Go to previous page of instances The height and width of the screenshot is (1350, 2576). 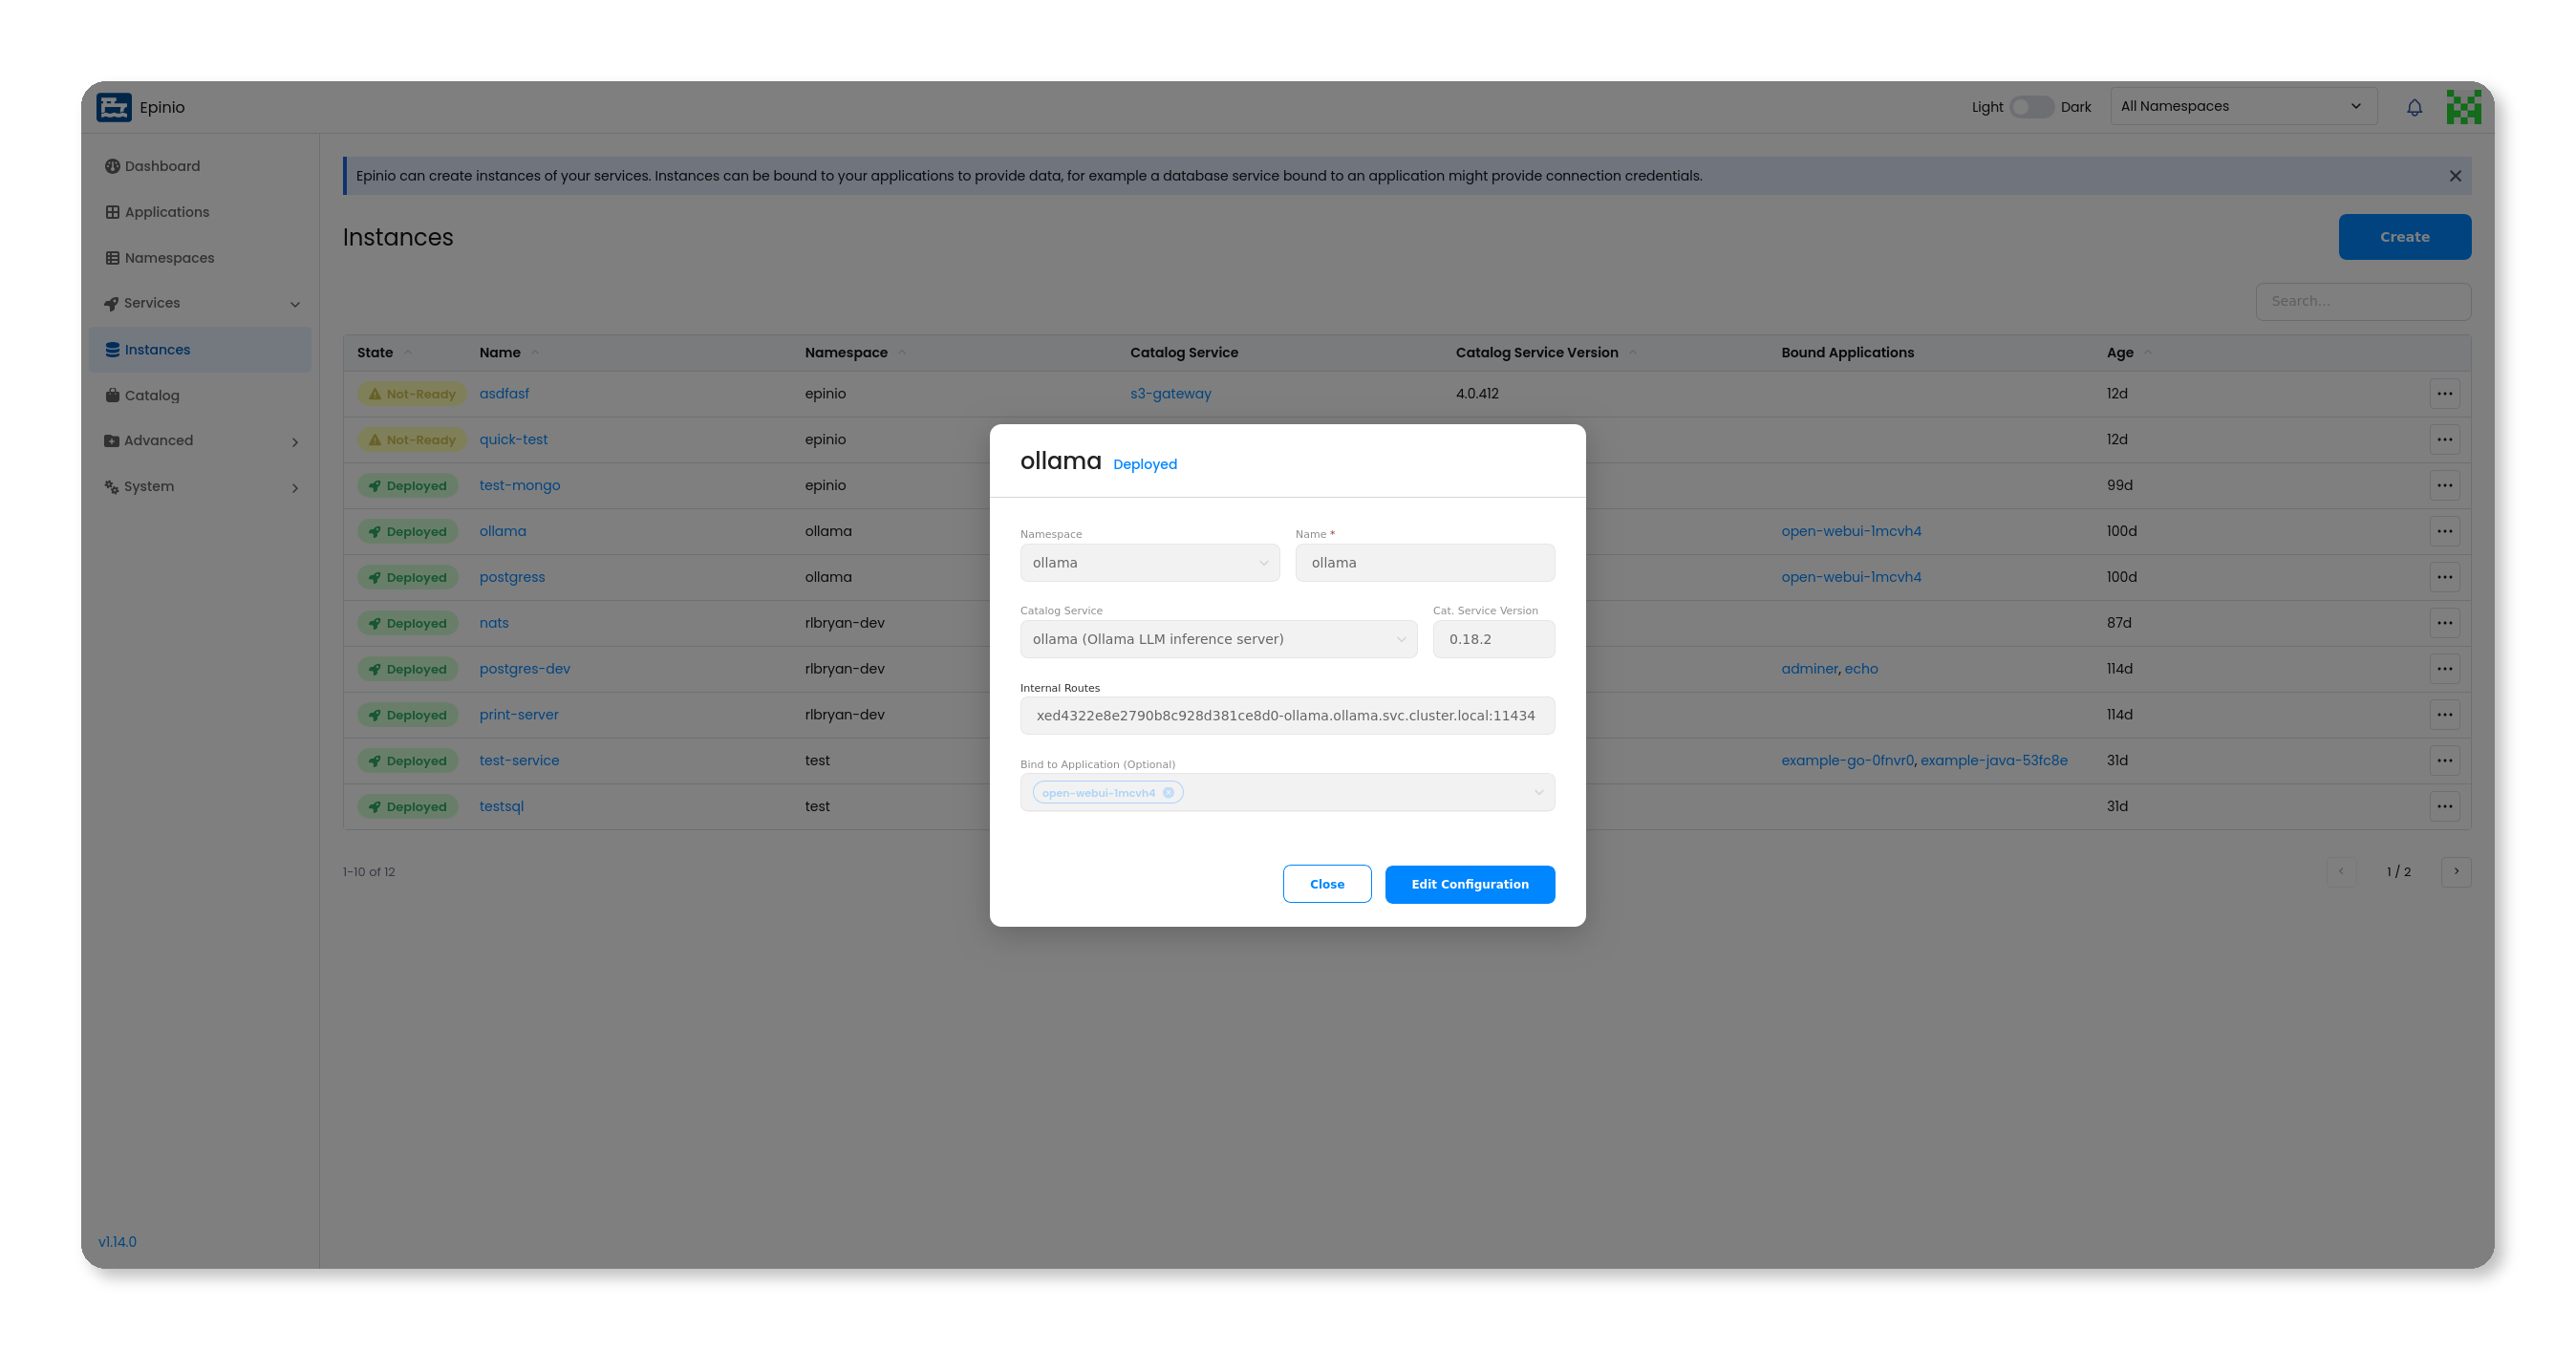pos(2341,872)
